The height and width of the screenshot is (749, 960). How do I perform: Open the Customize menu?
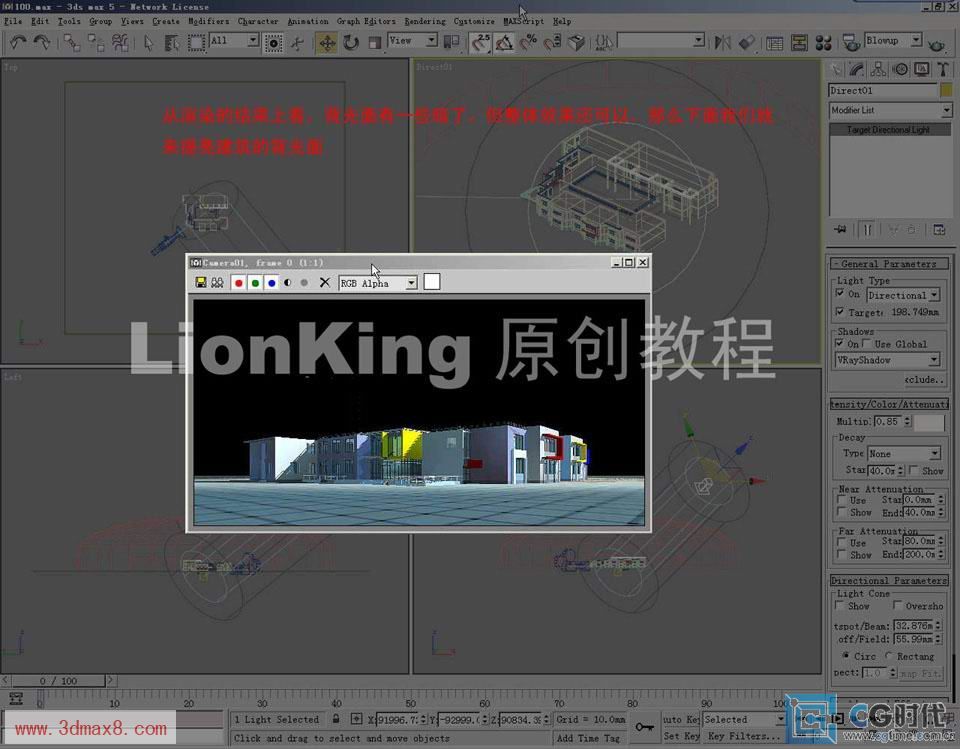(x=474, y=21)
